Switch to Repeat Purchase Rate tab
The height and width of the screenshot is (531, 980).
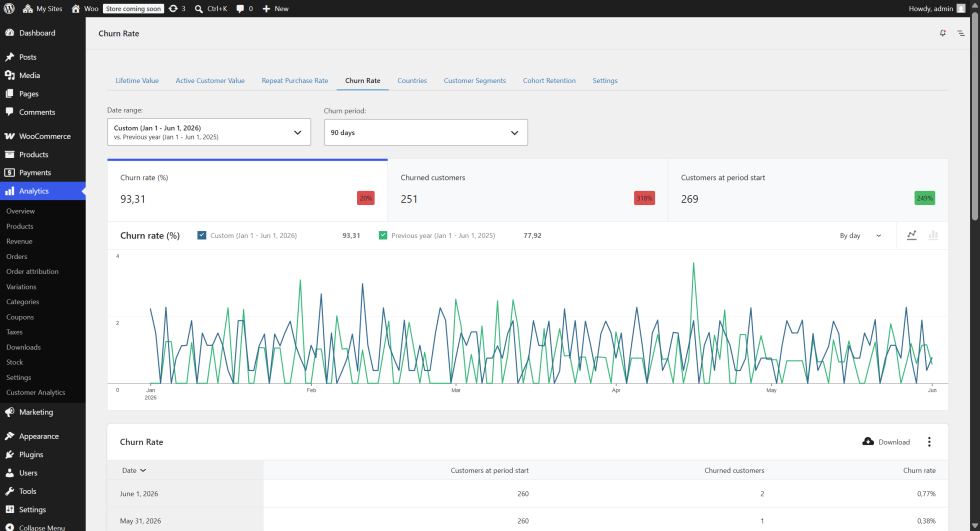295,81
